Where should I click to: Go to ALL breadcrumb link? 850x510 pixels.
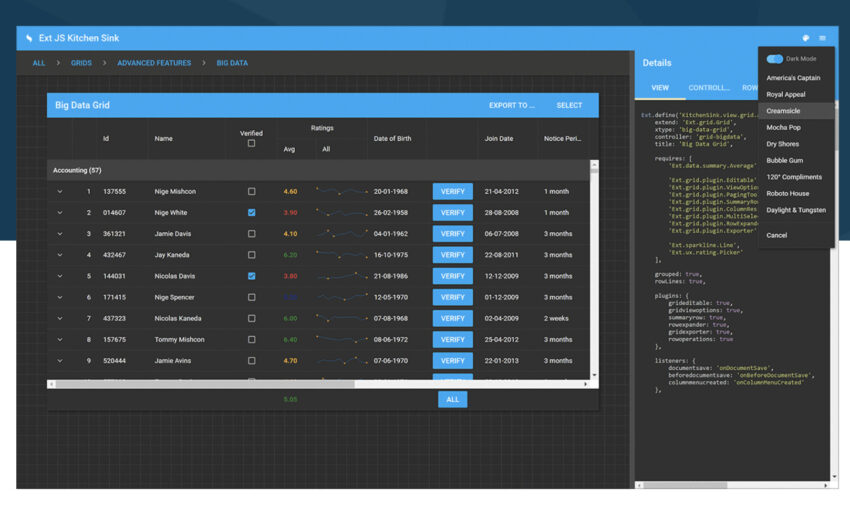38,63
